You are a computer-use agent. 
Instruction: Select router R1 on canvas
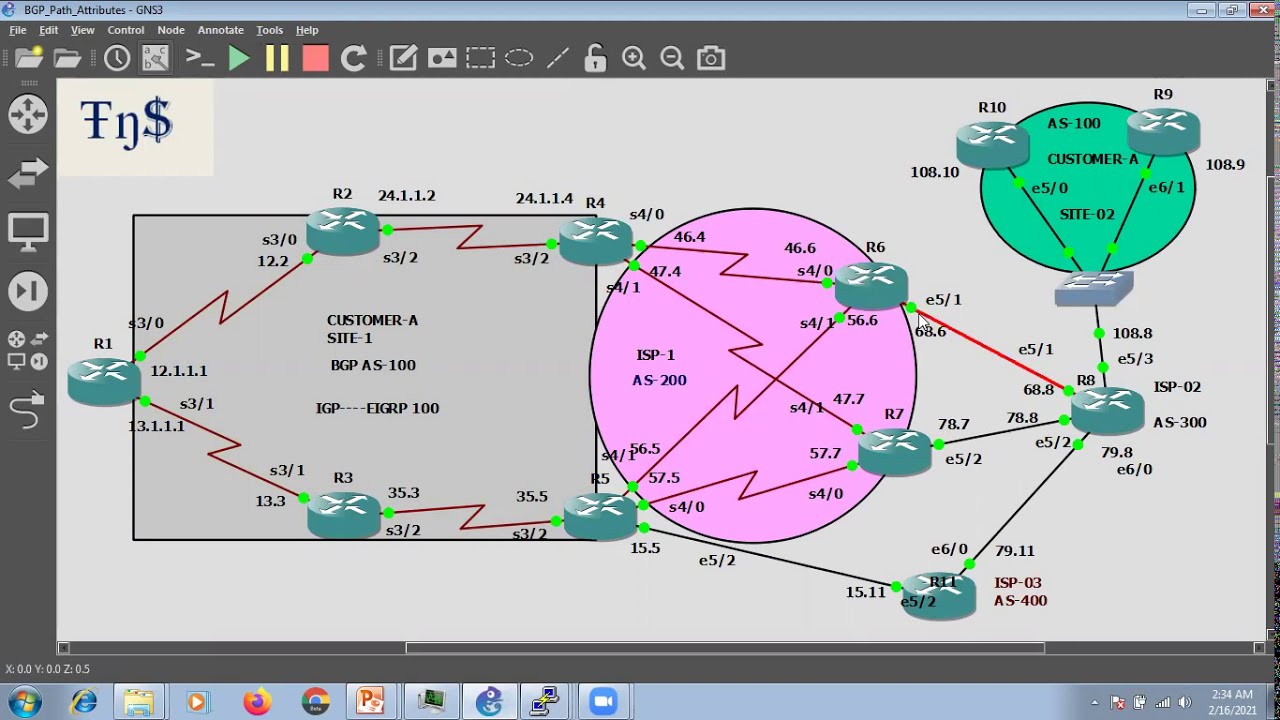click(104, 380)
